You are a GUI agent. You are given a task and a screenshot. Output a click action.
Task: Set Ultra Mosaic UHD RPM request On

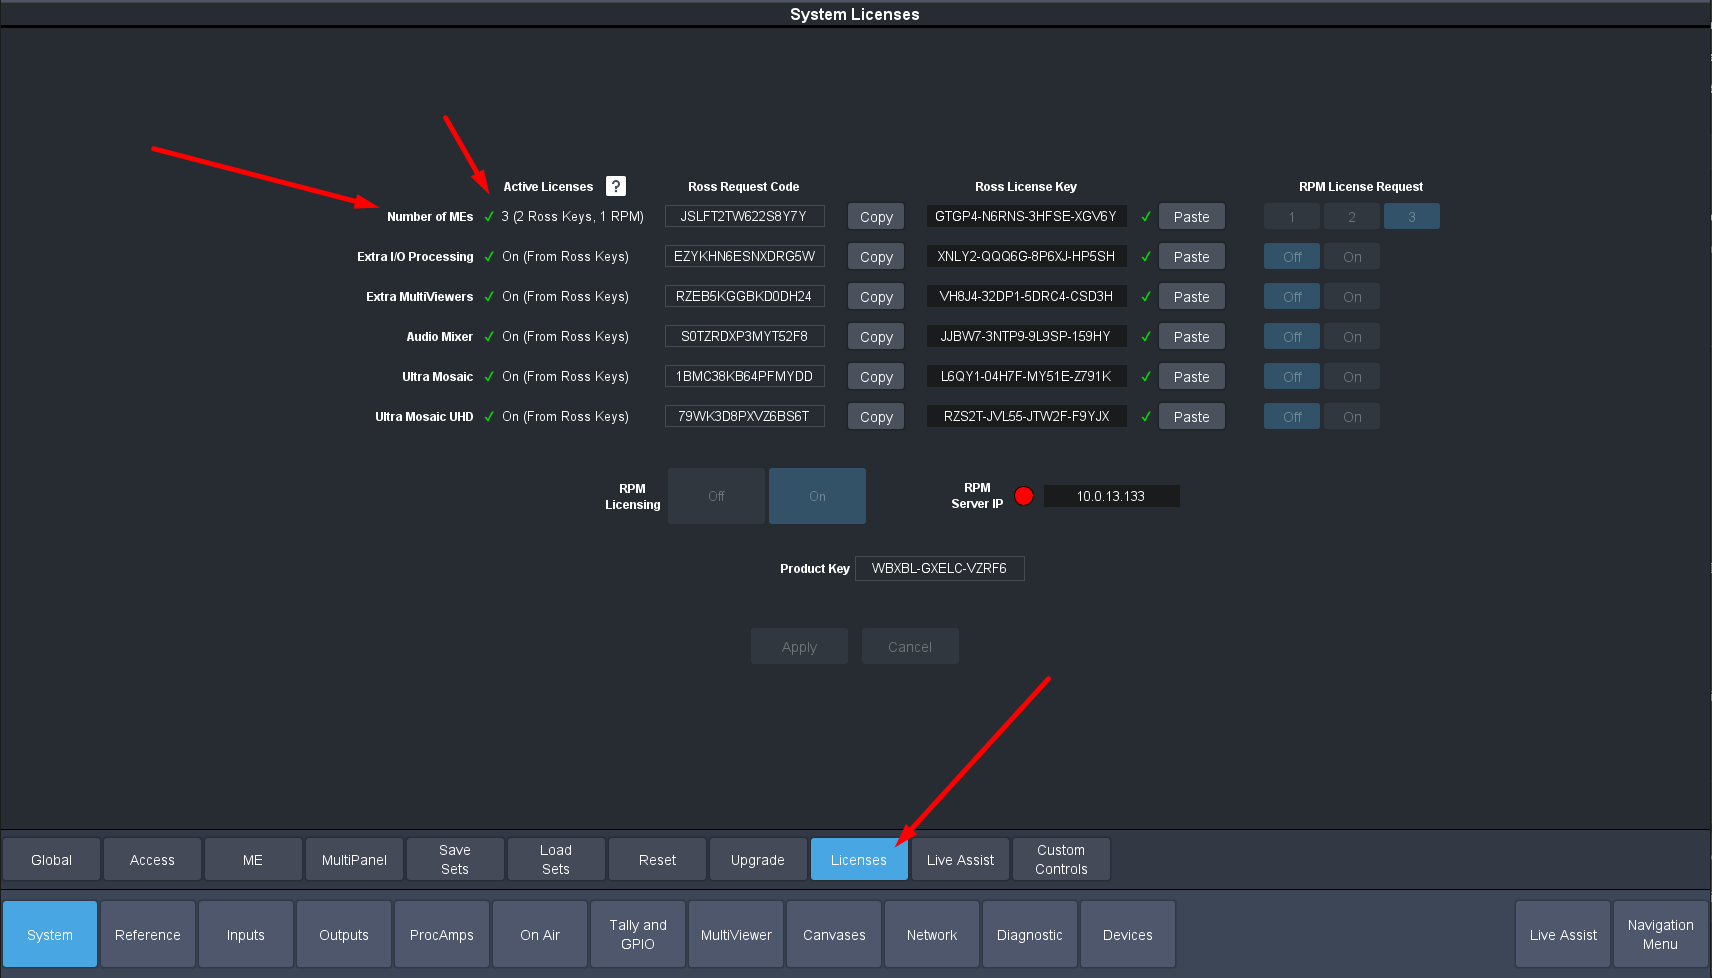[1352, 416]
